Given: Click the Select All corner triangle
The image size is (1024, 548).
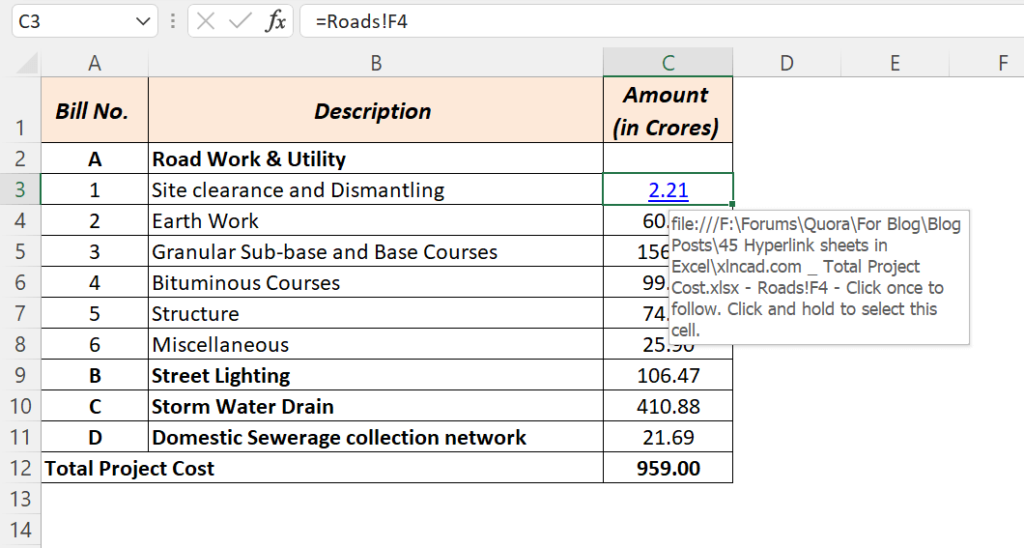Looking at the screenshot, I should coord(27,63).
